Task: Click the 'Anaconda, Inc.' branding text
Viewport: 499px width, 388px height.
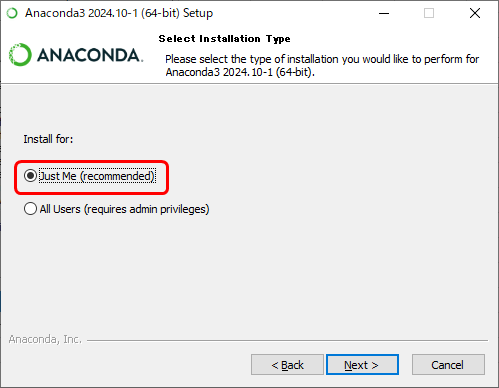Action: pyautogui.click(x=45, y=339)
